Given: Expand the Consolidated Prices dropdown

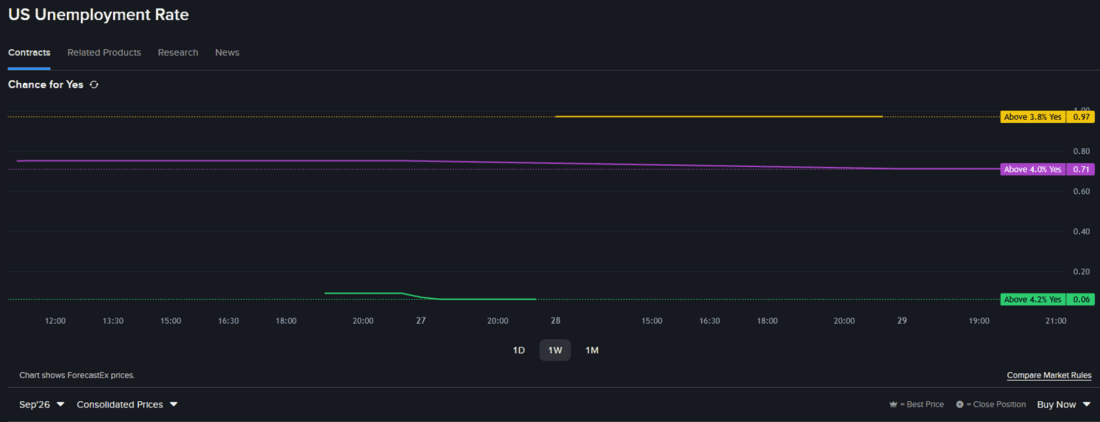Looking at the screenshot, I should pos(127,404).
